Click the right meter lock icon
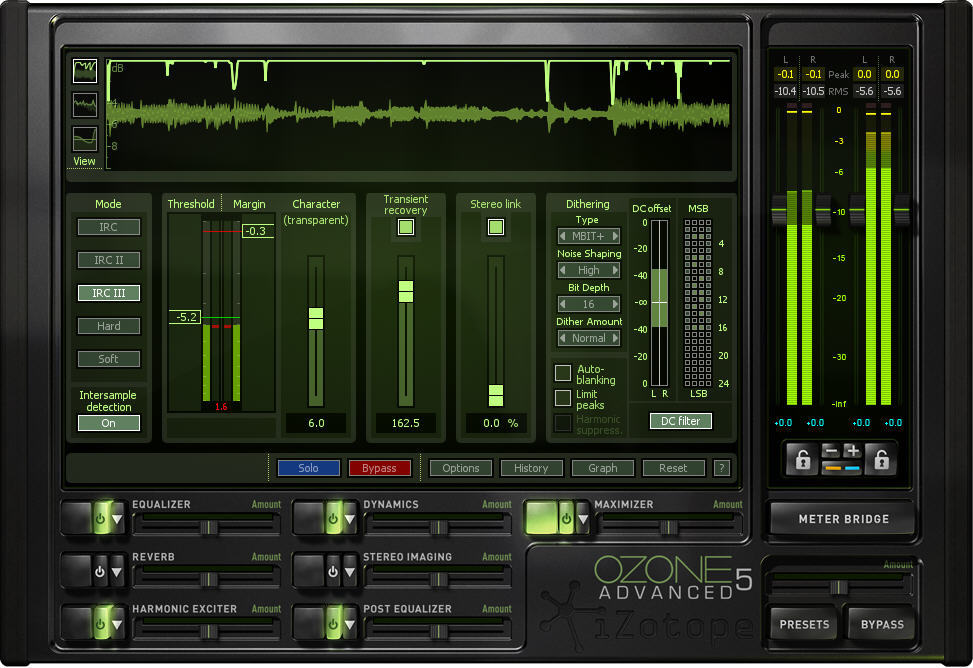The height and width of the screenshot is (668, 973). click(x=880, y=458)
